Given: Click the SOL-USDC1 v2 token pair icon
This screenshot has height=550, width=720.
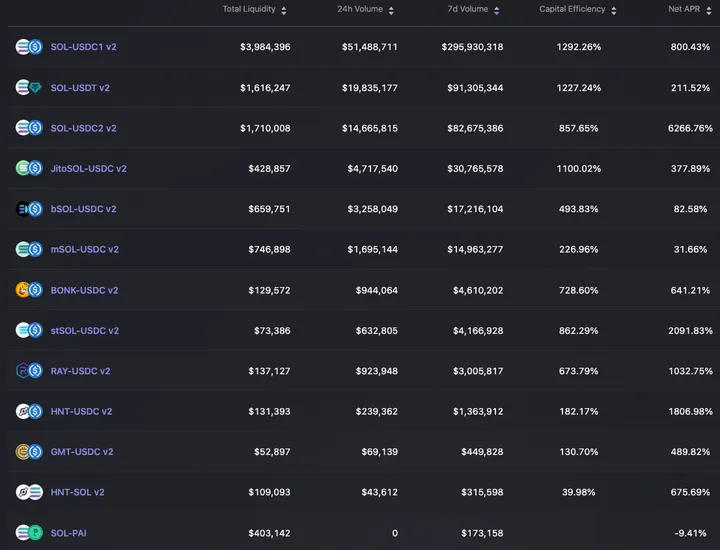Looking at the screenshot, I should pos(28,47).
